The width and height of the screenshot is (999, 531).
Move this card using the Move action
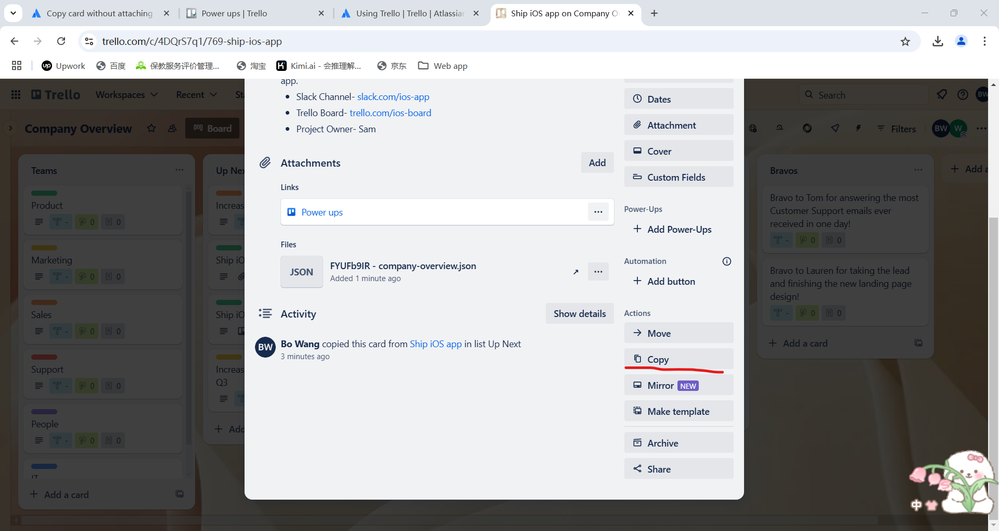(679, 333)
